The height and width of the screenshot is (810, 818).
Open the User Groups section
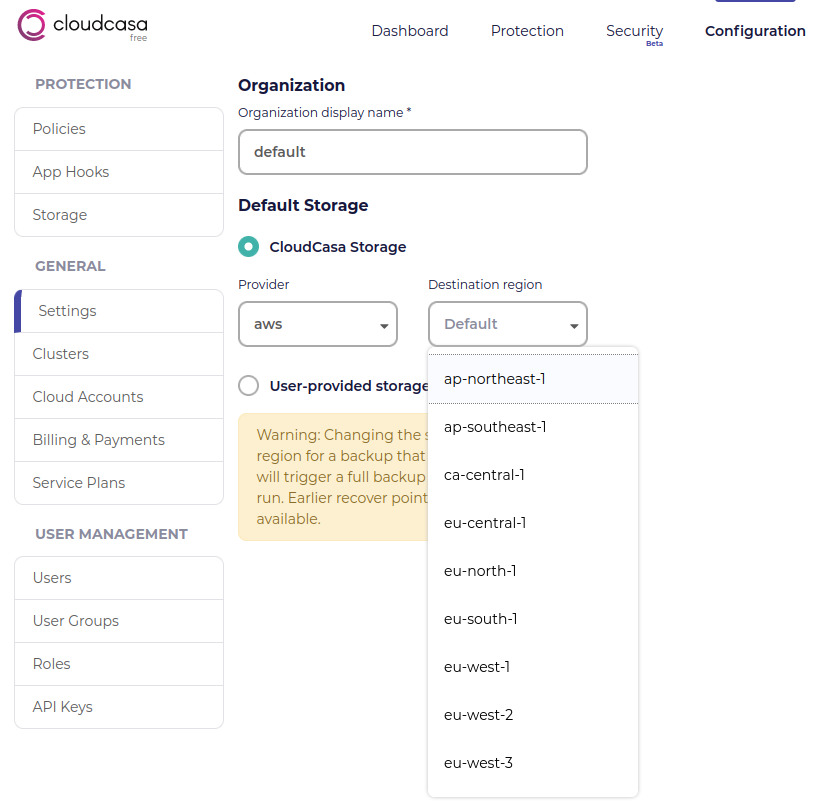coord(119,621)
